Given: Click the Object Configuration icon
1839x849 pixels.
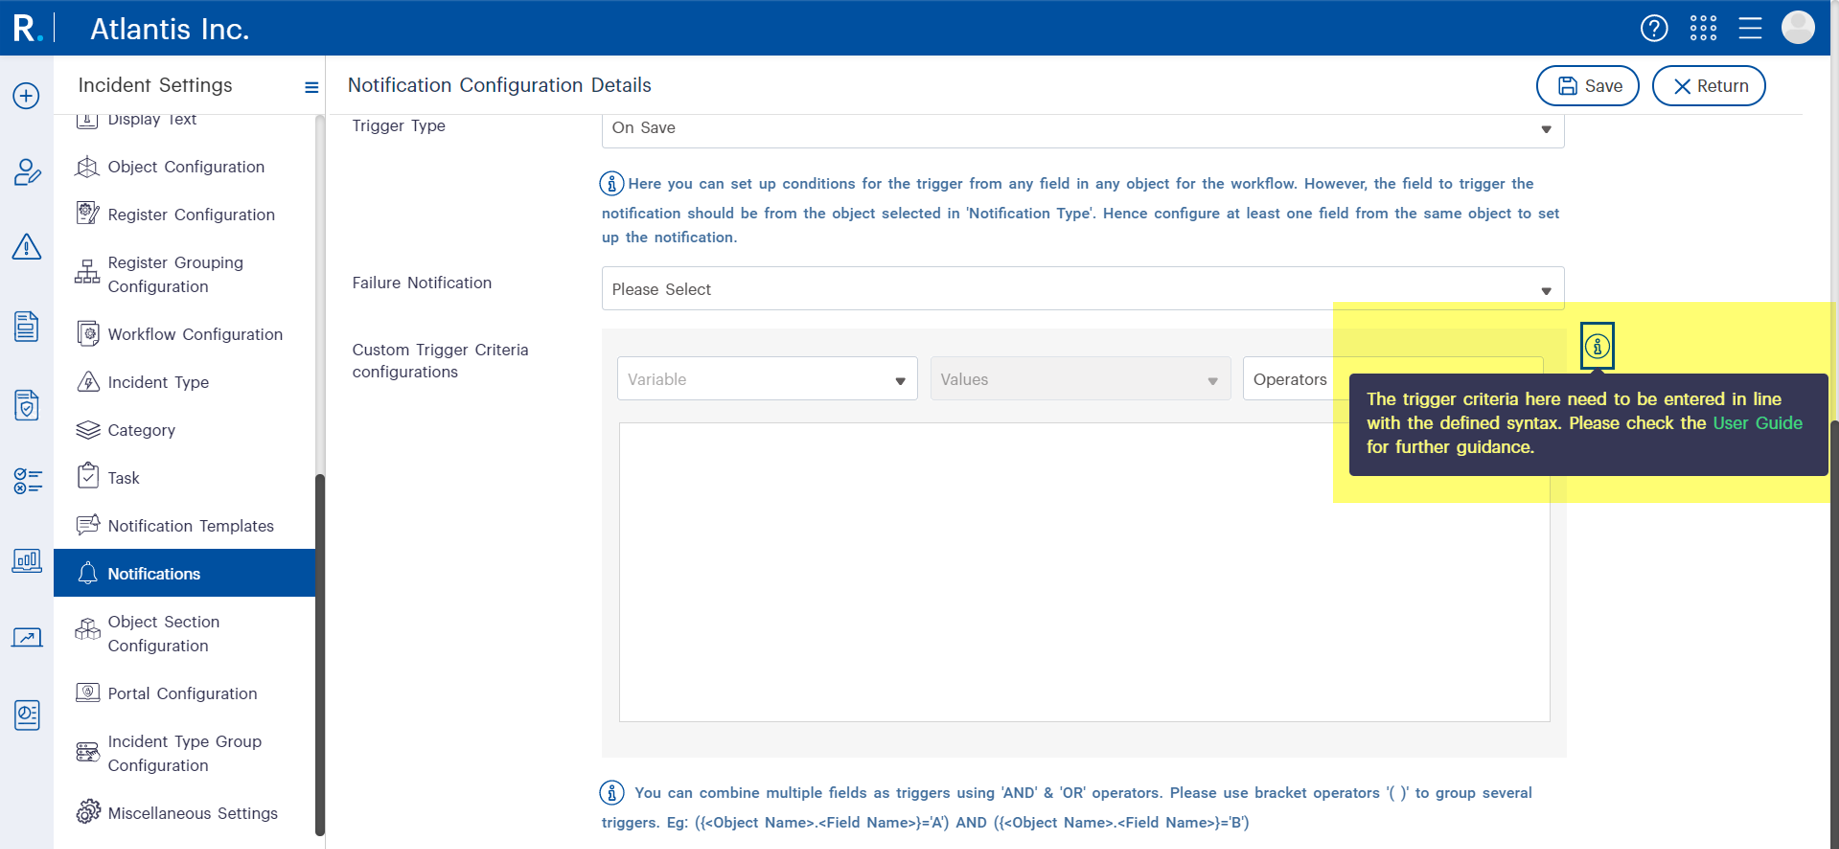Looking at the screenshot, I should tap(88, 167).
